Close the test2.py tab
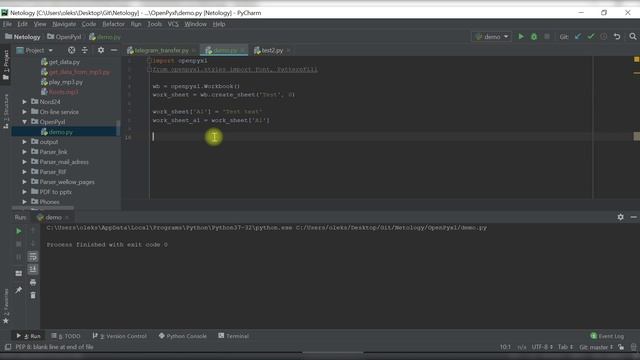This screenshot has height=360, width=640. tap(288, 50)
